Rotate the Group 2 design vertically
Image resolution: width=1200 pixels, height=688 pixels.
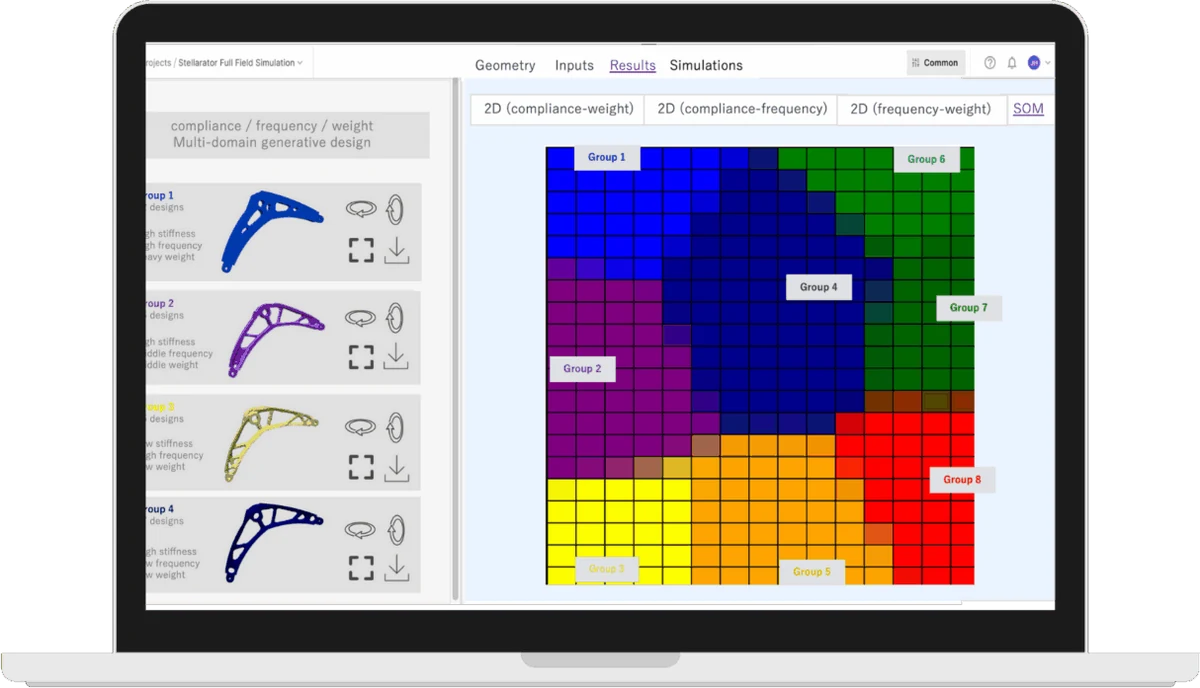pyautogui.click(x=397, y=317)
